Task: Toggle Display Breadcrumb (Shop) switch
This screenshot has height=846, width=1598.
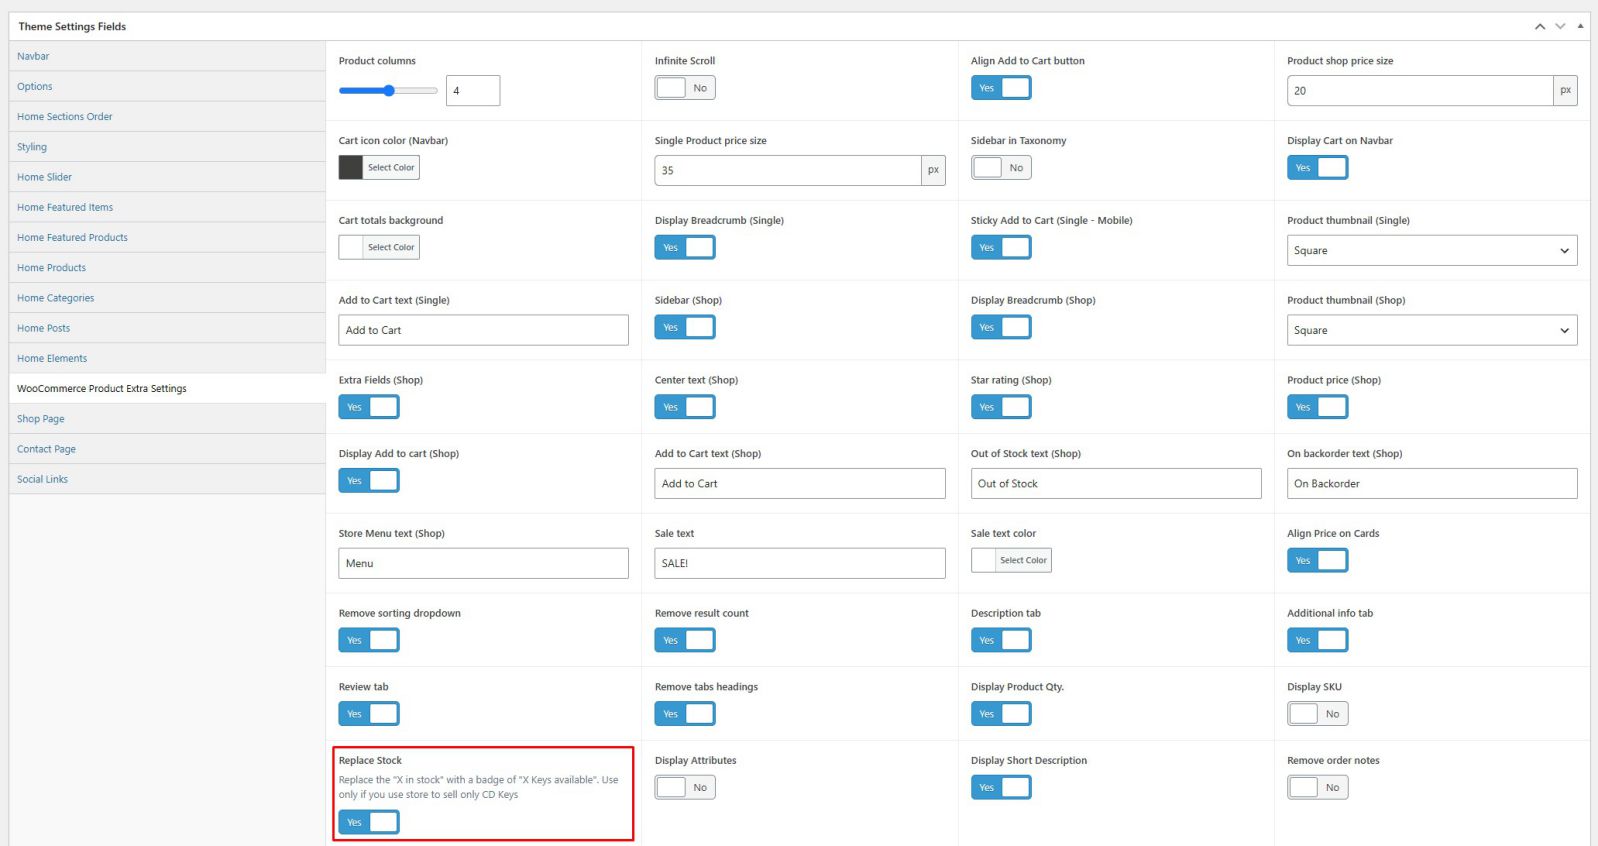Action: click(x=1001, y=327)
